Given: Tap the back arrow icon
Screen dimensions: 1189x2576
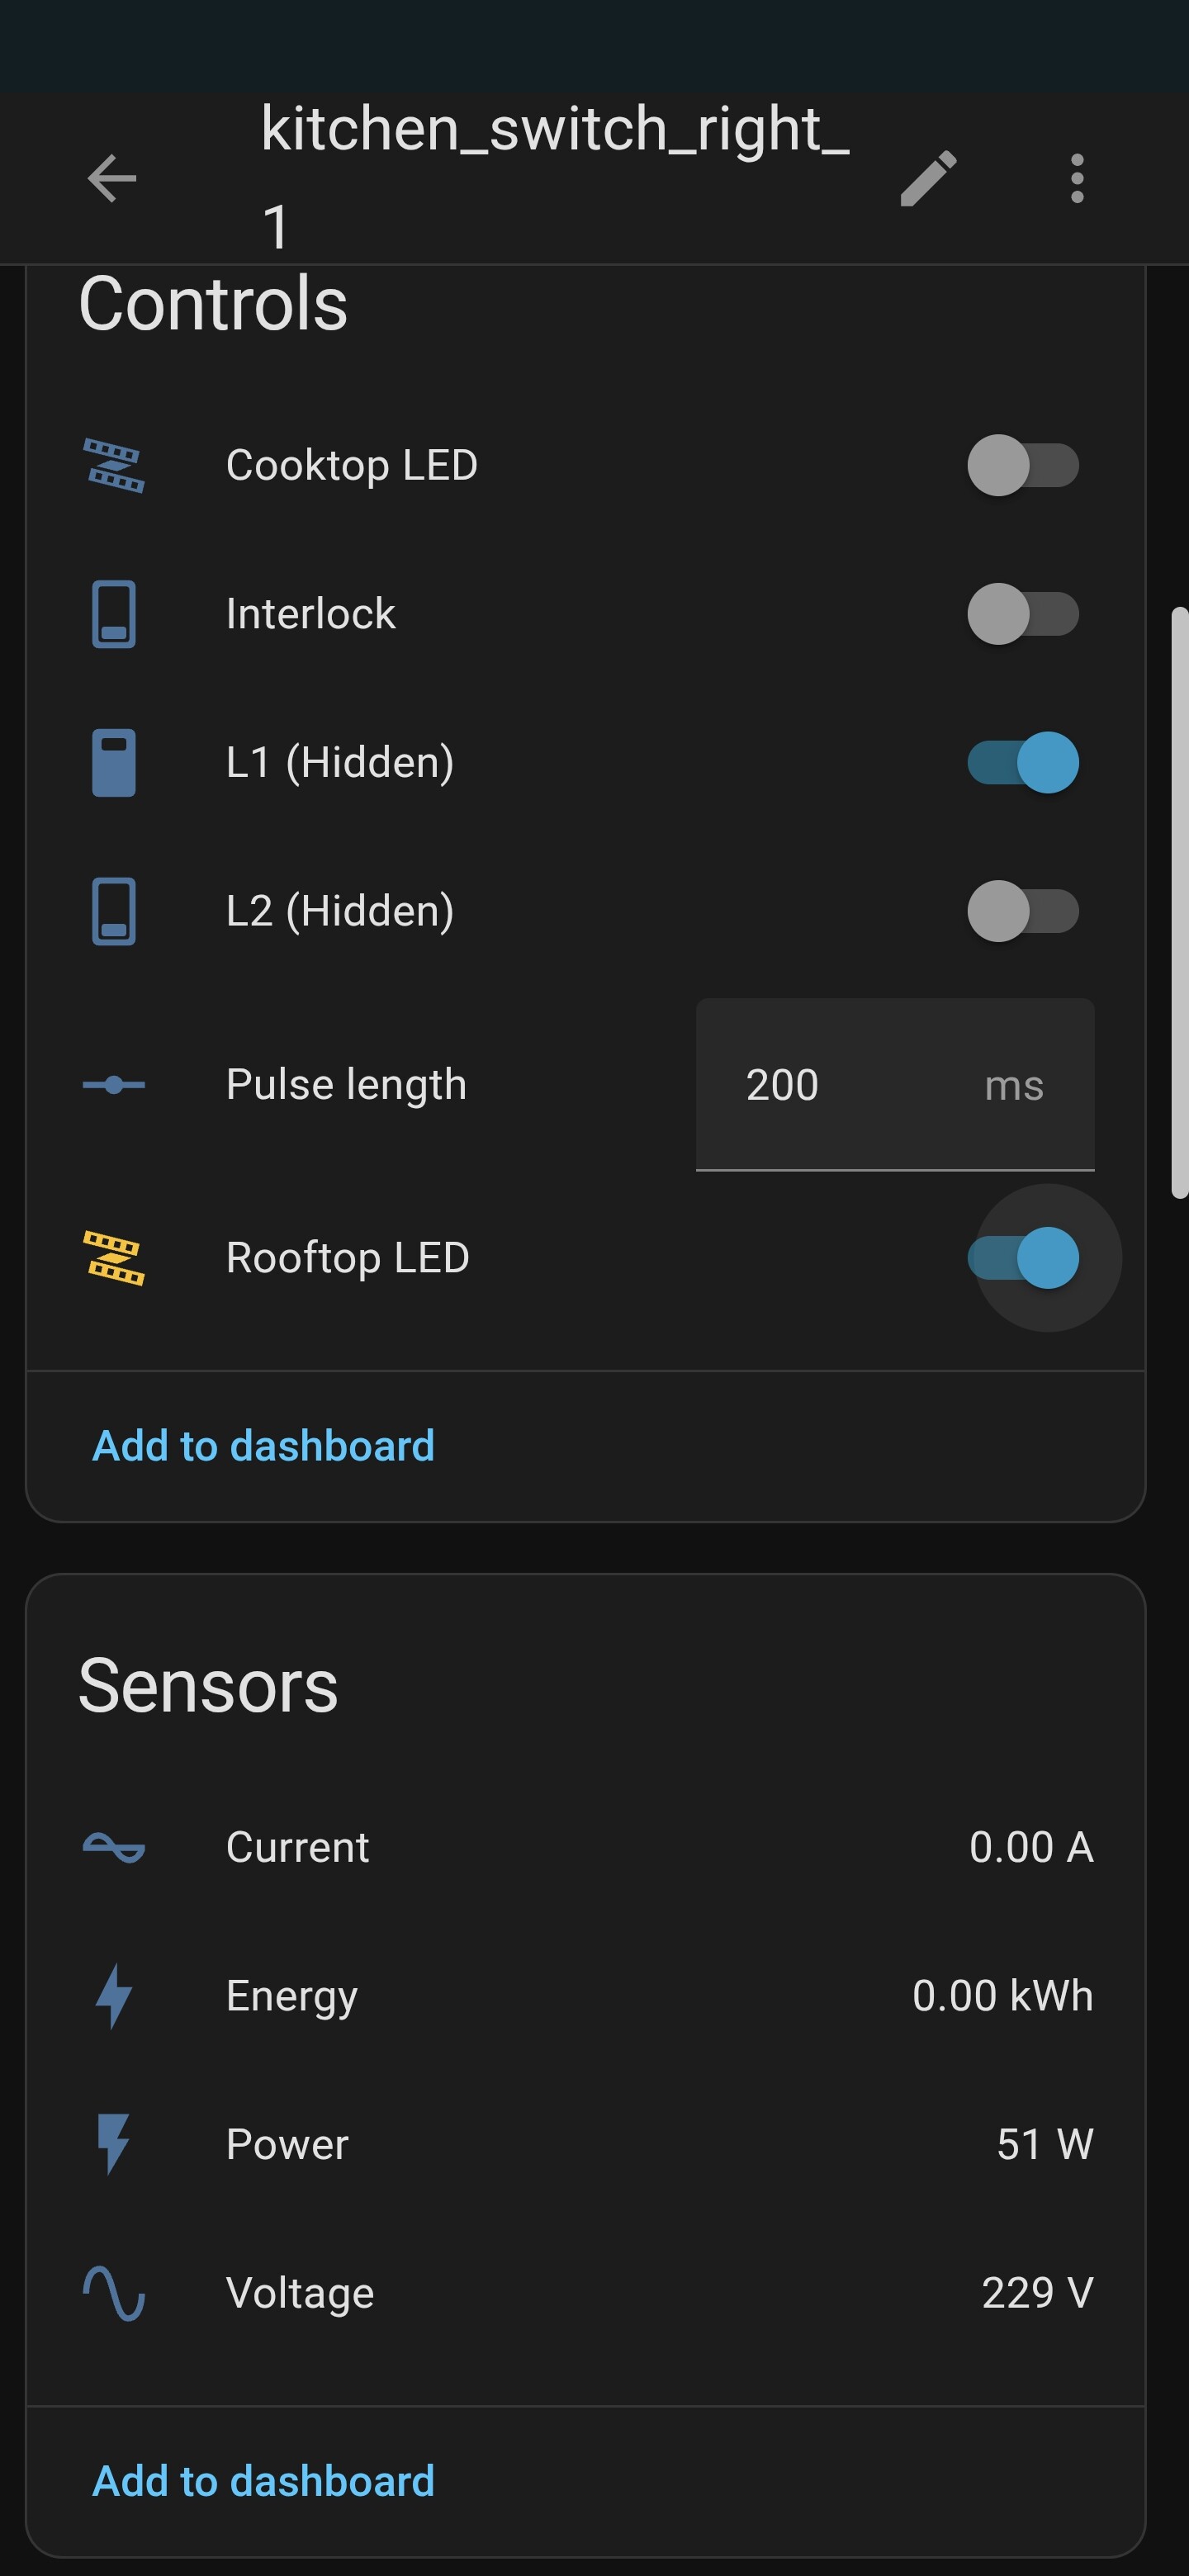Looking at the screenshot, I should pos(112,179).
